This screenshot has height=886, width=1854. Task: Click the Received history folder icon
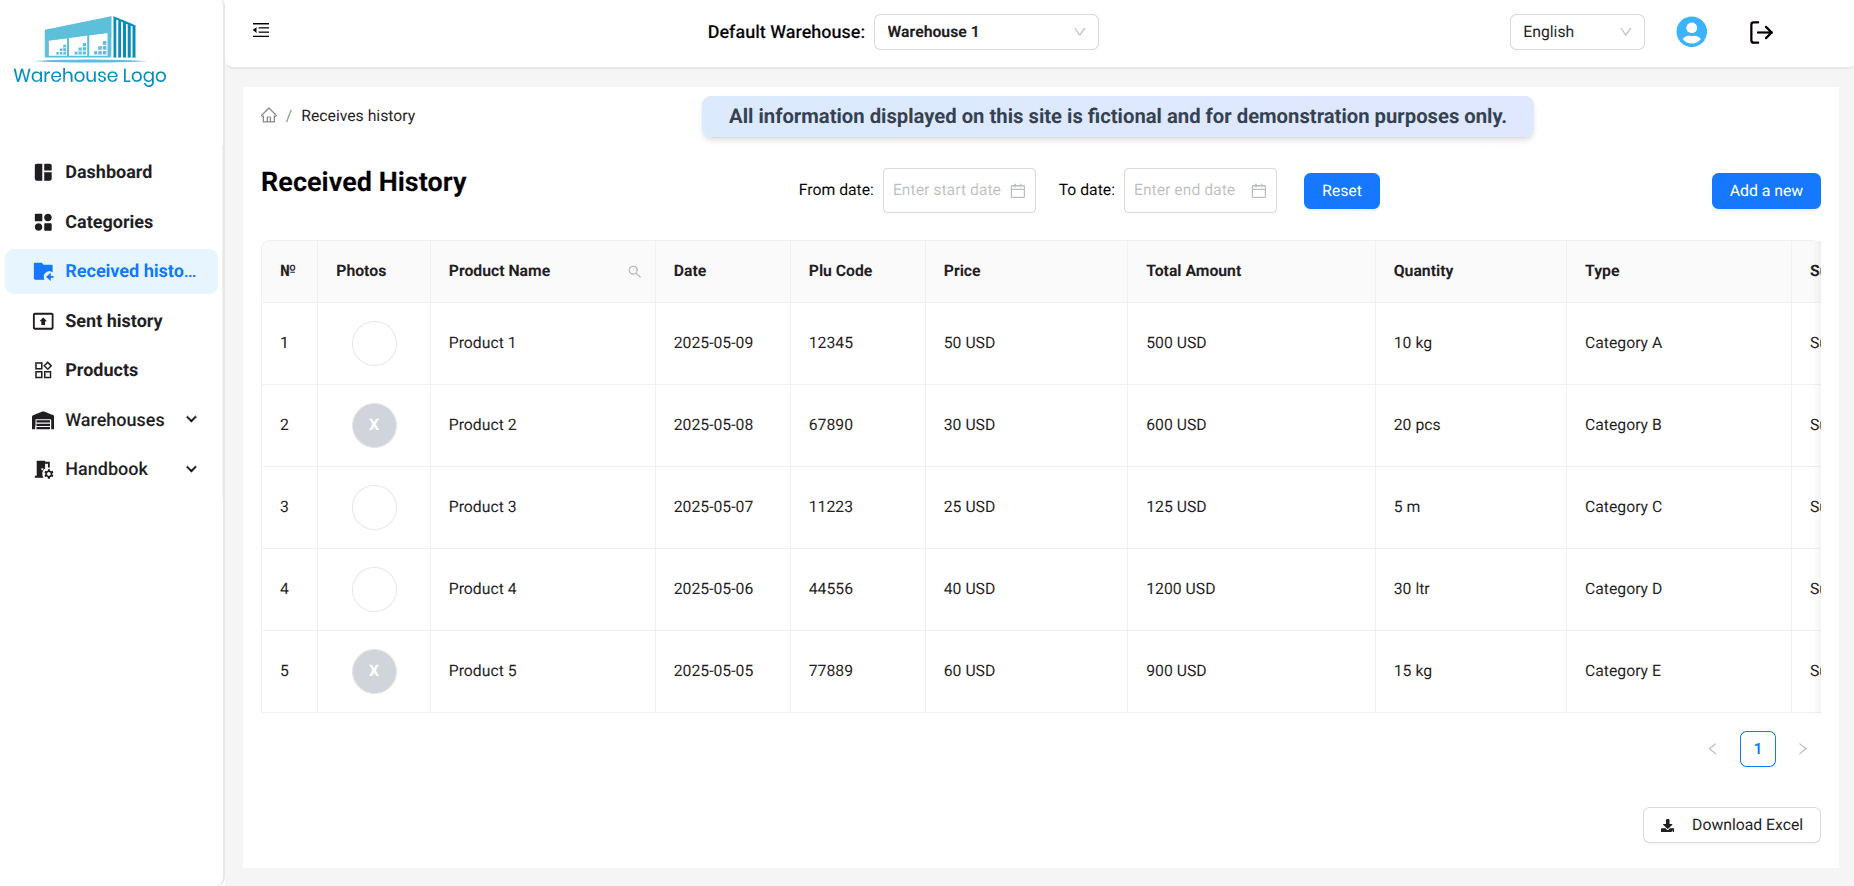[x=43, y=271]
